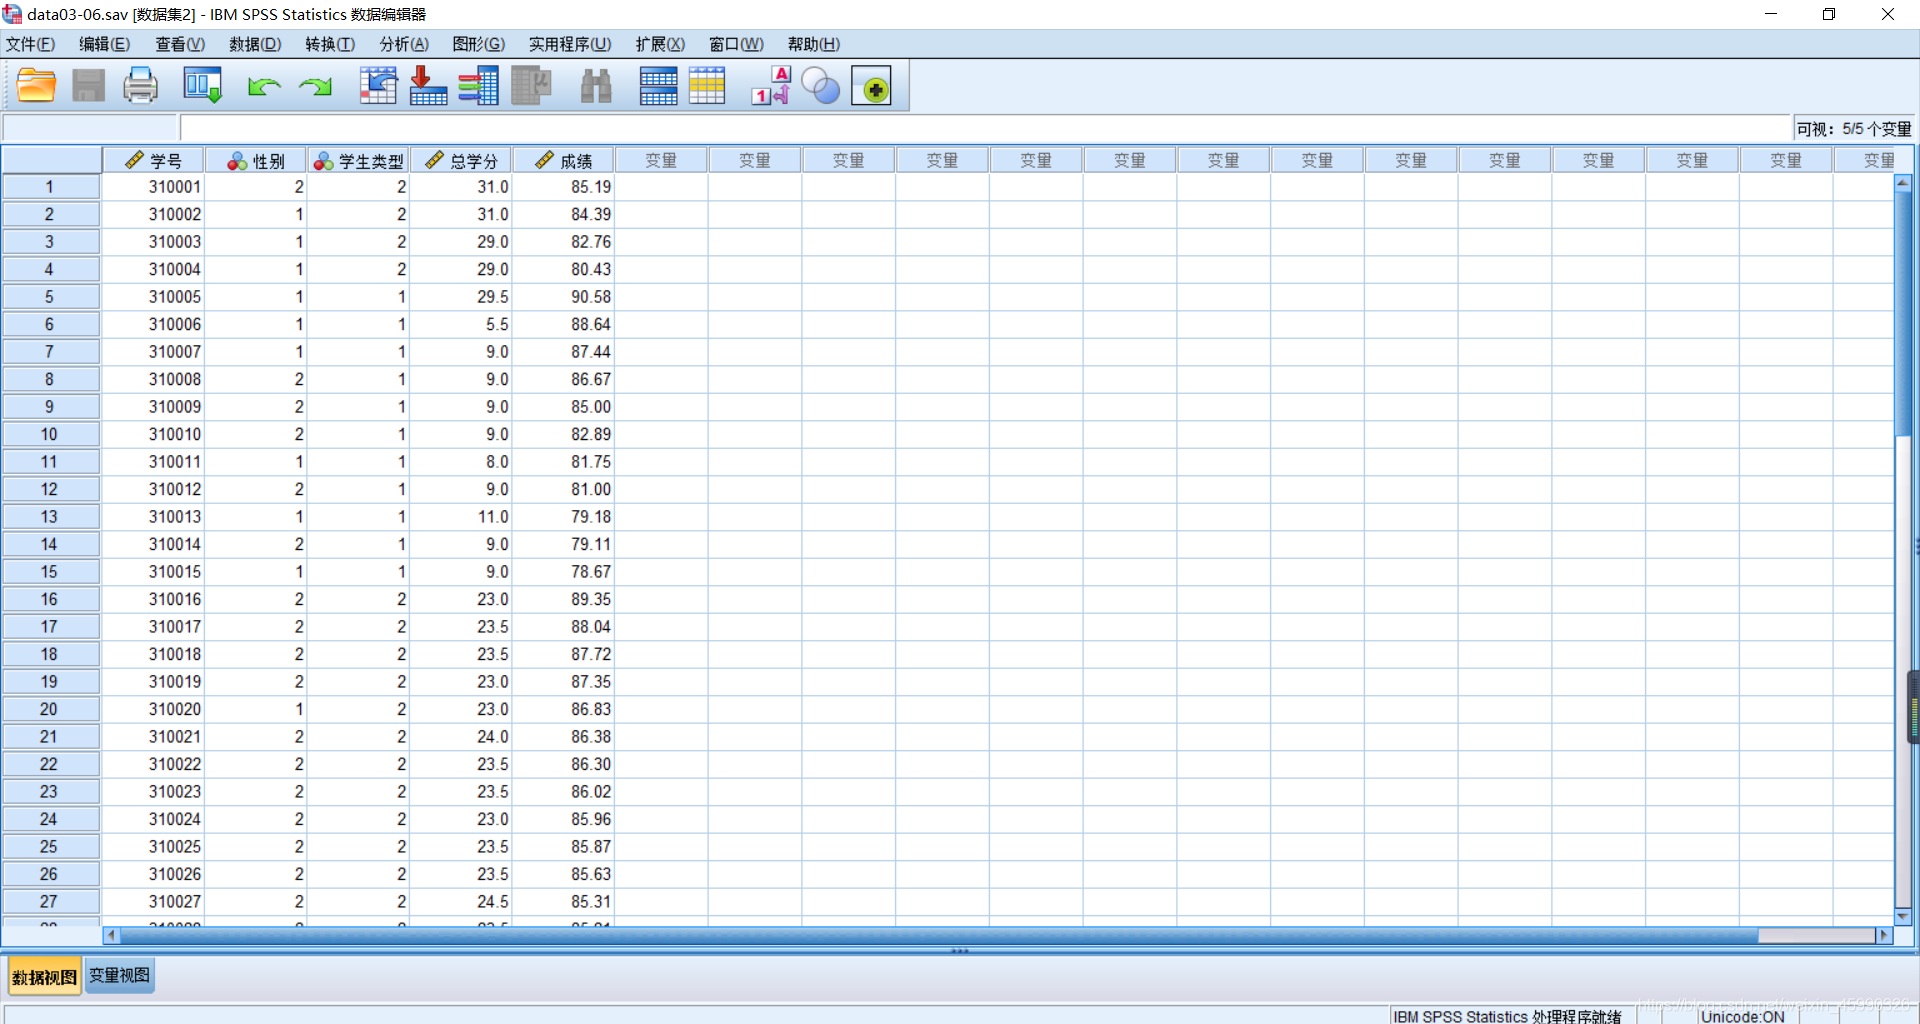Toggle Value Labels icon
Image resolution: width=1920 pixels, height=1024 pixels.
click(x=771, y=86)
